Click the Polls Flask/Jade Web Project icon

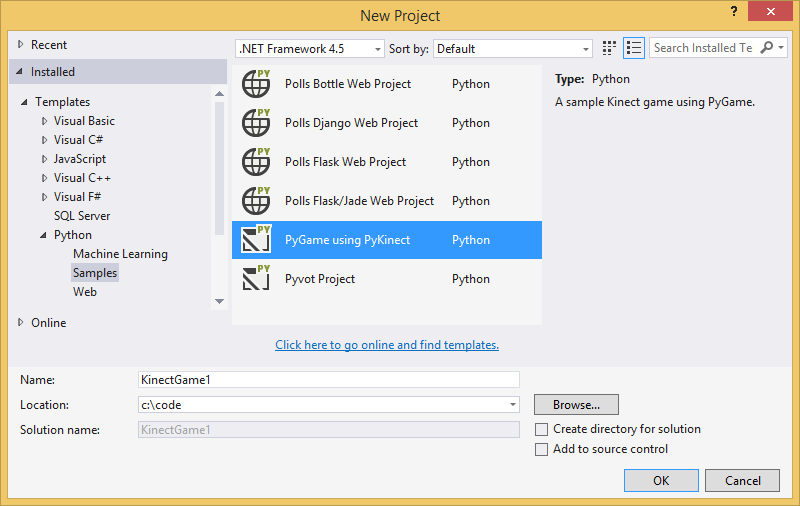[x=257, y=201]
